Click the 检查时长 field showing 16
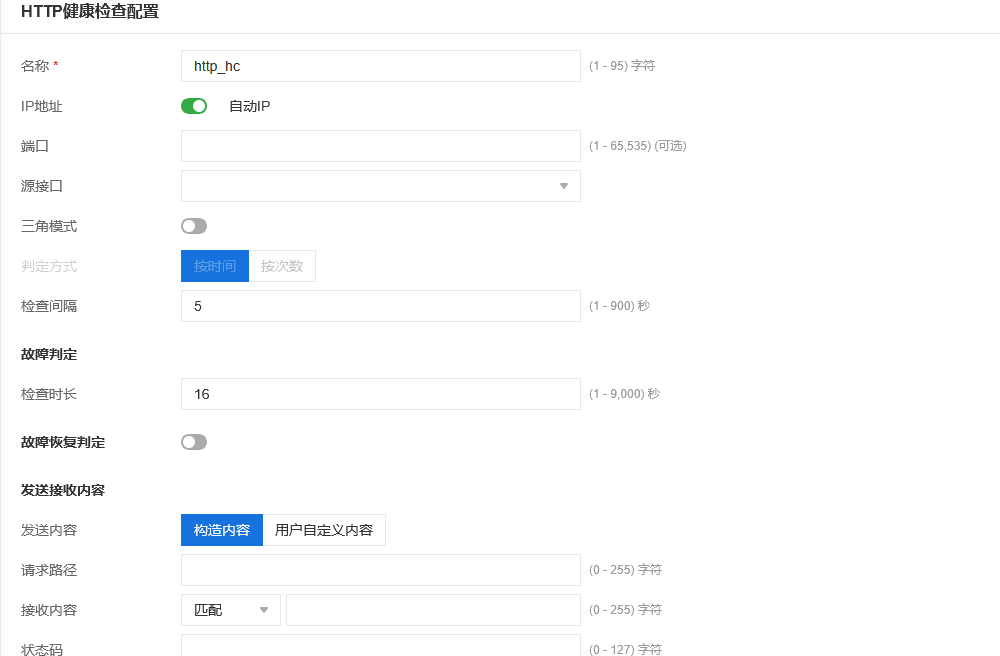This screenshot has height=656, width=1000. [380, 394]
